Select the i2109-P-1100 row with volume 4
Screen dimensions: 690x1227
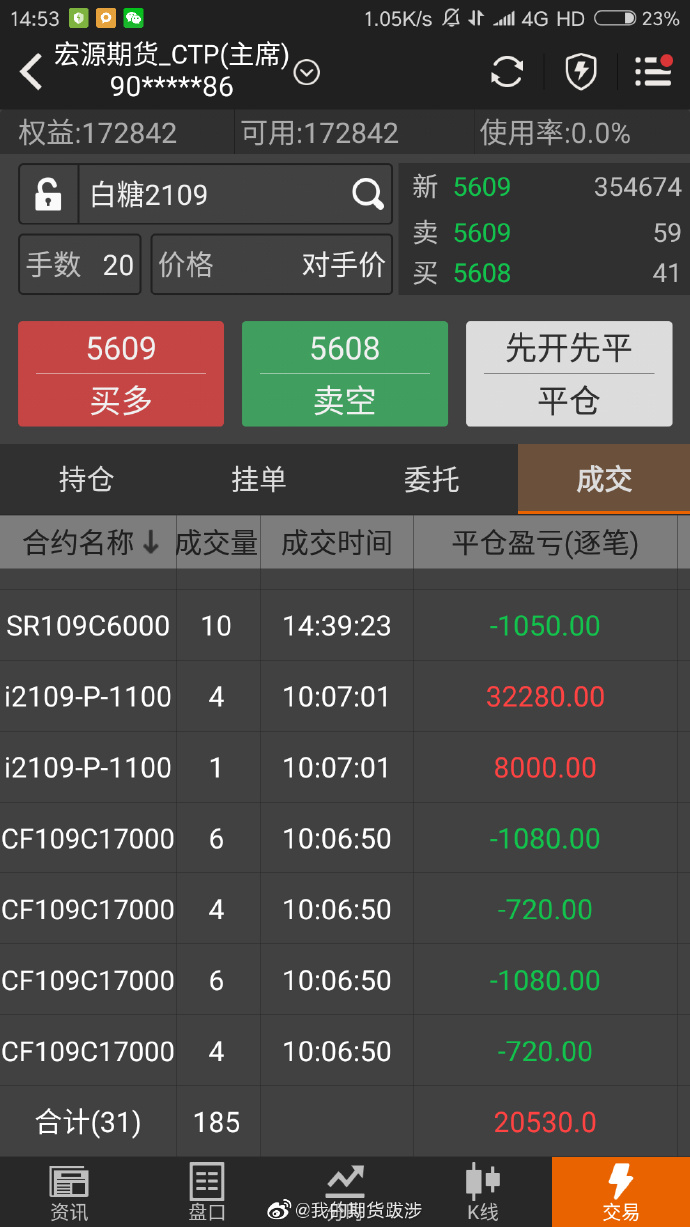[345, 697]
